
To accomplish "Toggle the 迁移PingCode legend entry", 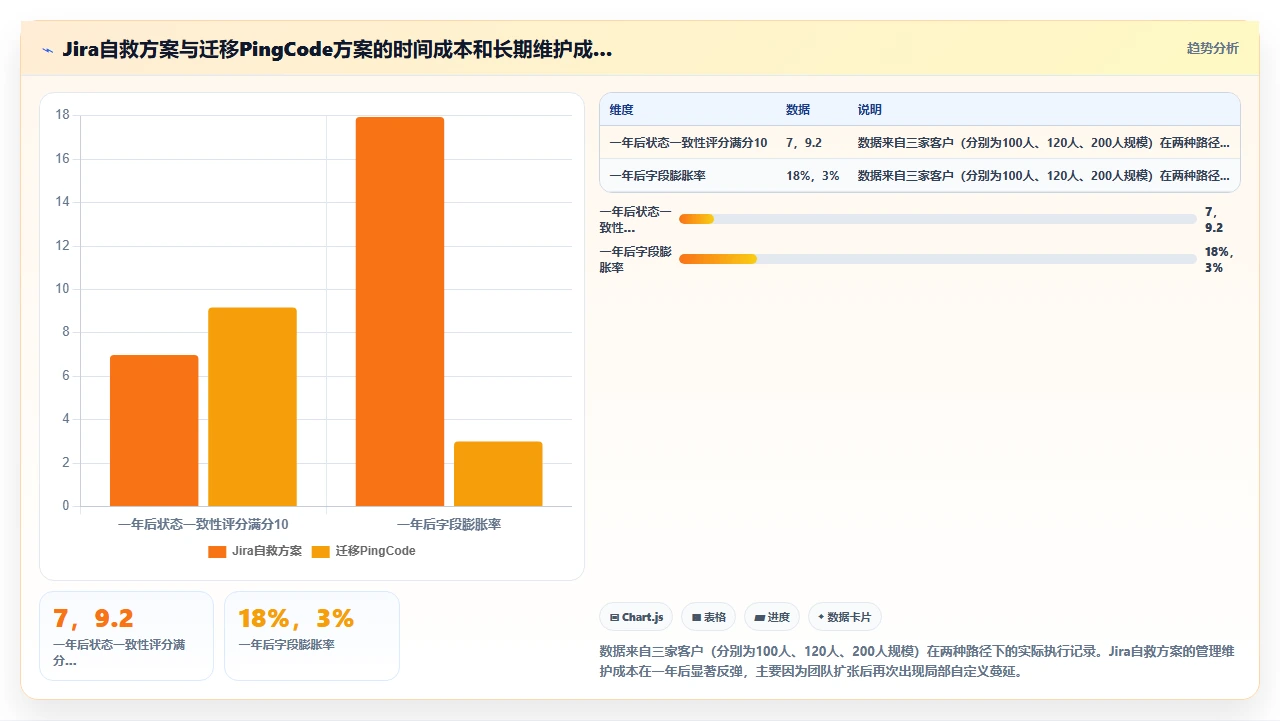I will [363, 551].
